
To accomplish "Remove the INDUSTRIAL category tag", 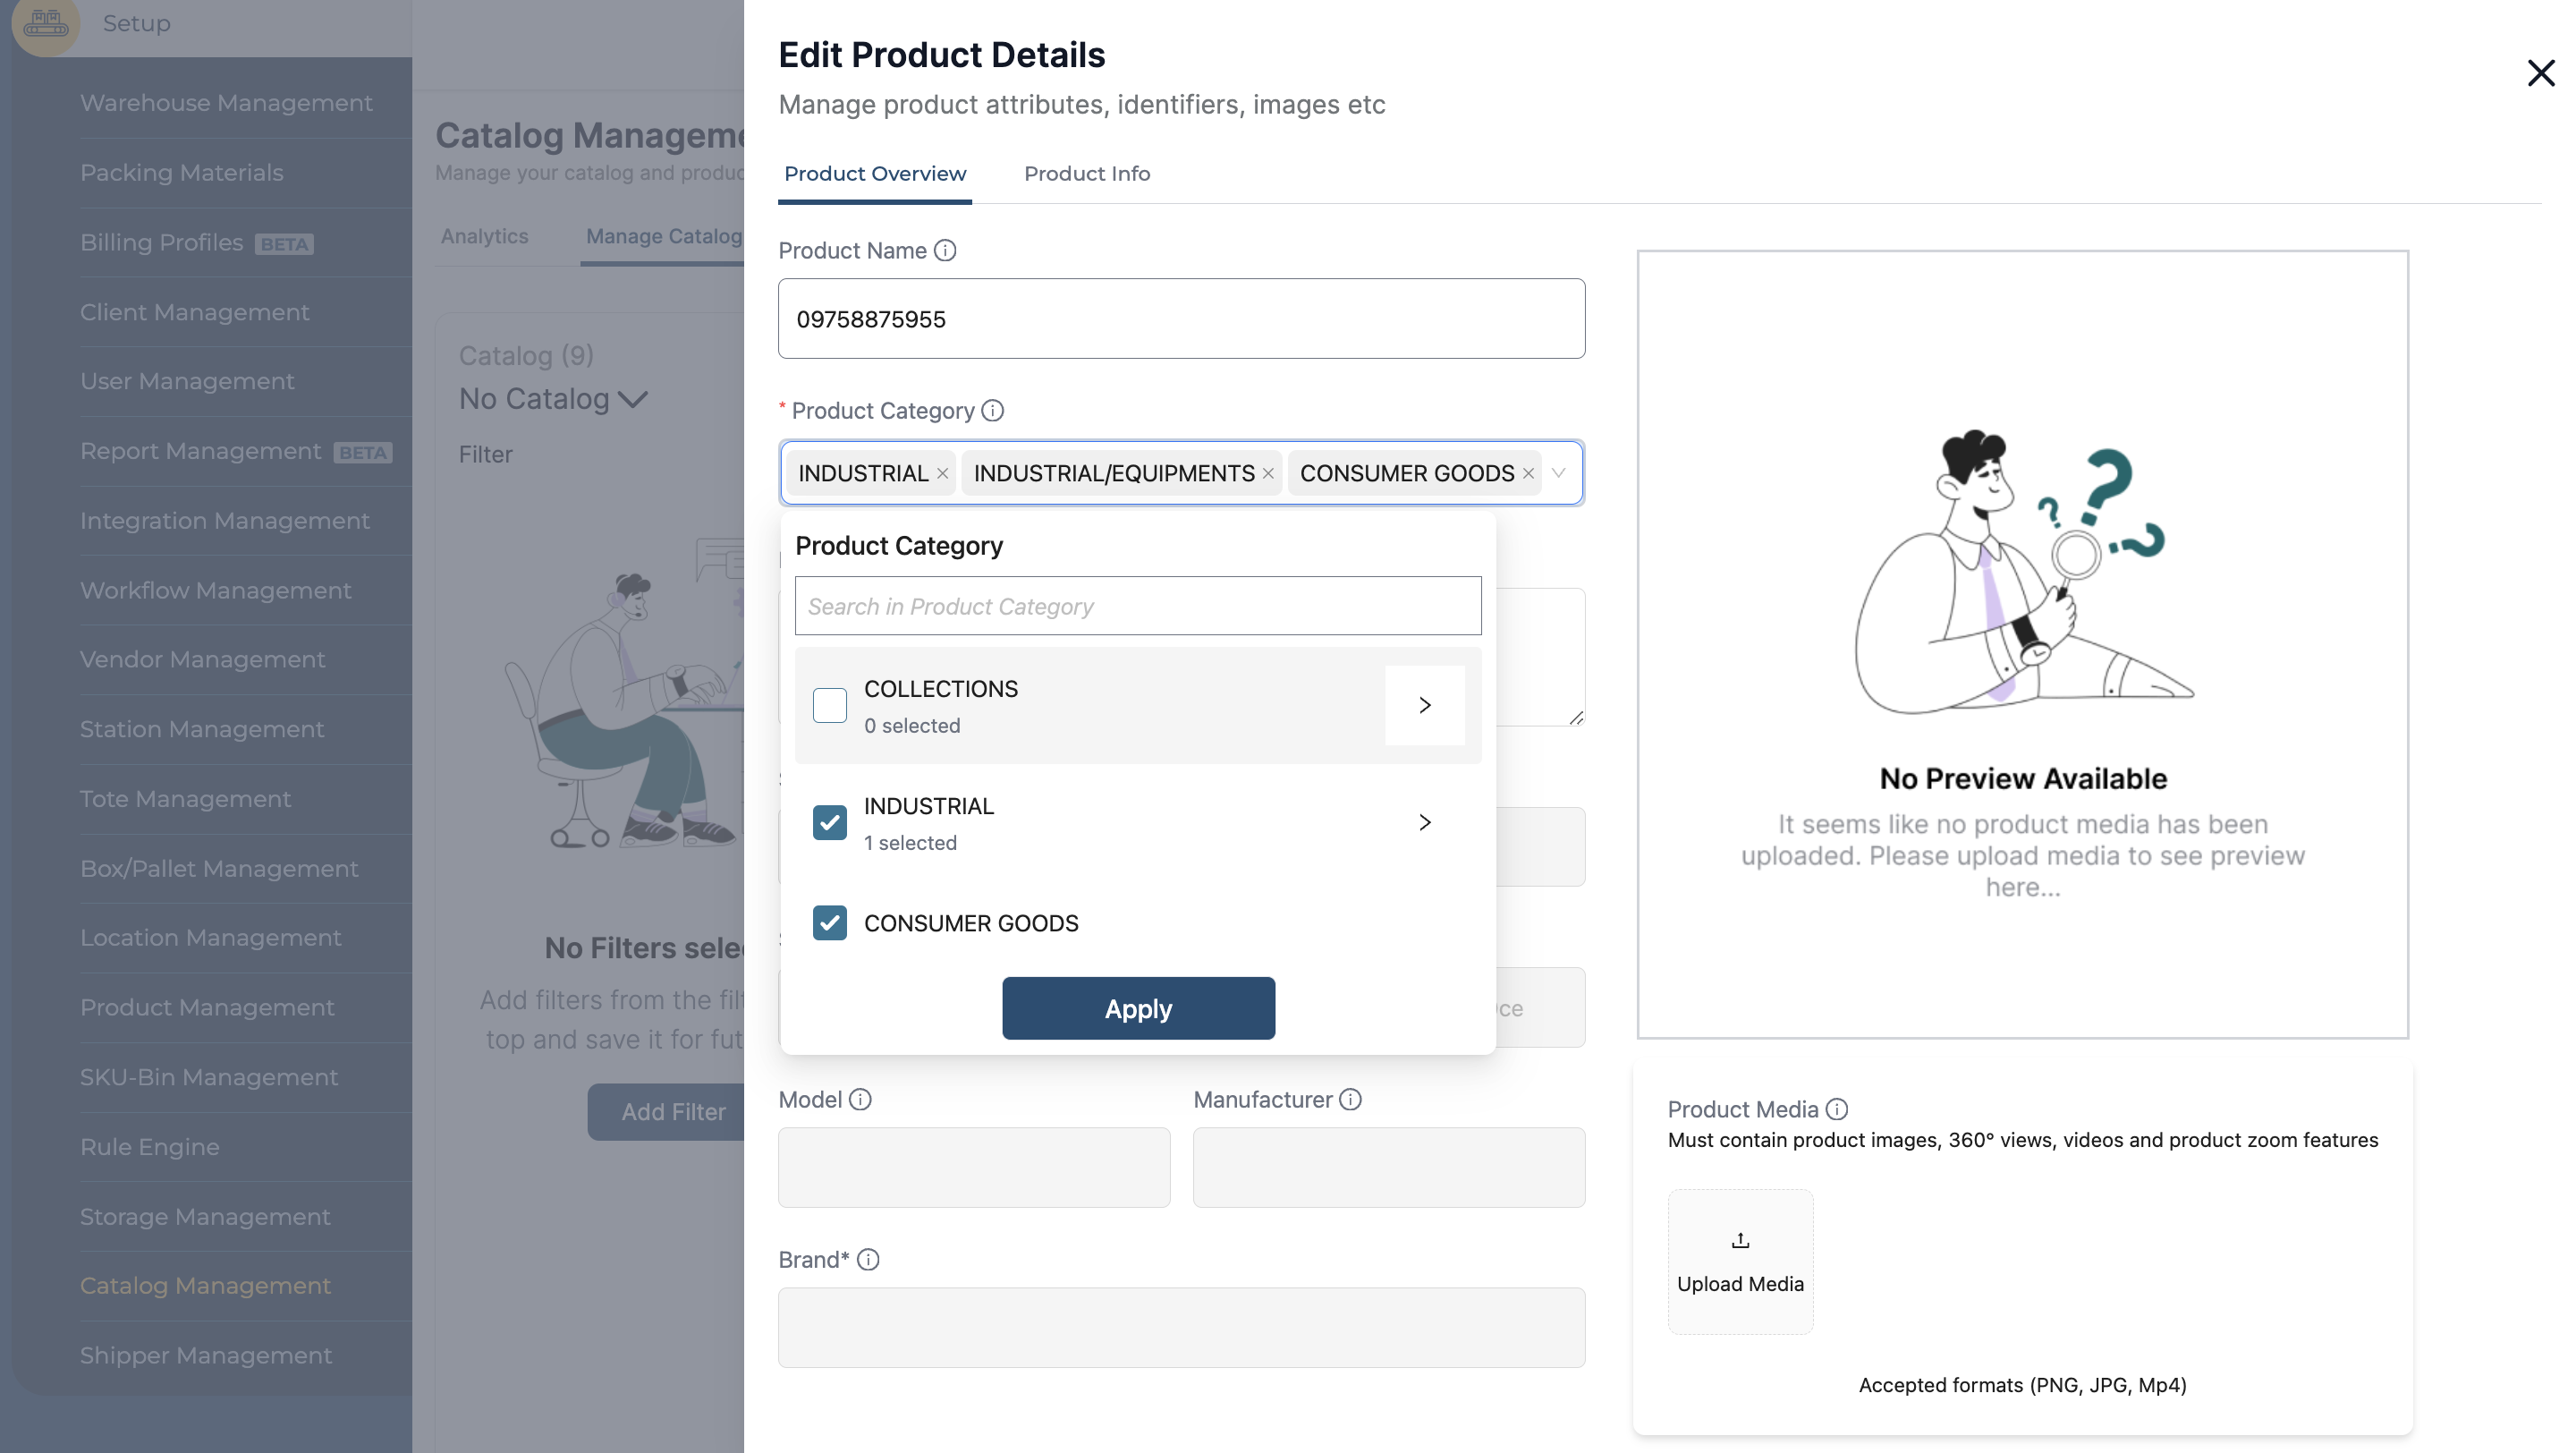I will (942, 474).
